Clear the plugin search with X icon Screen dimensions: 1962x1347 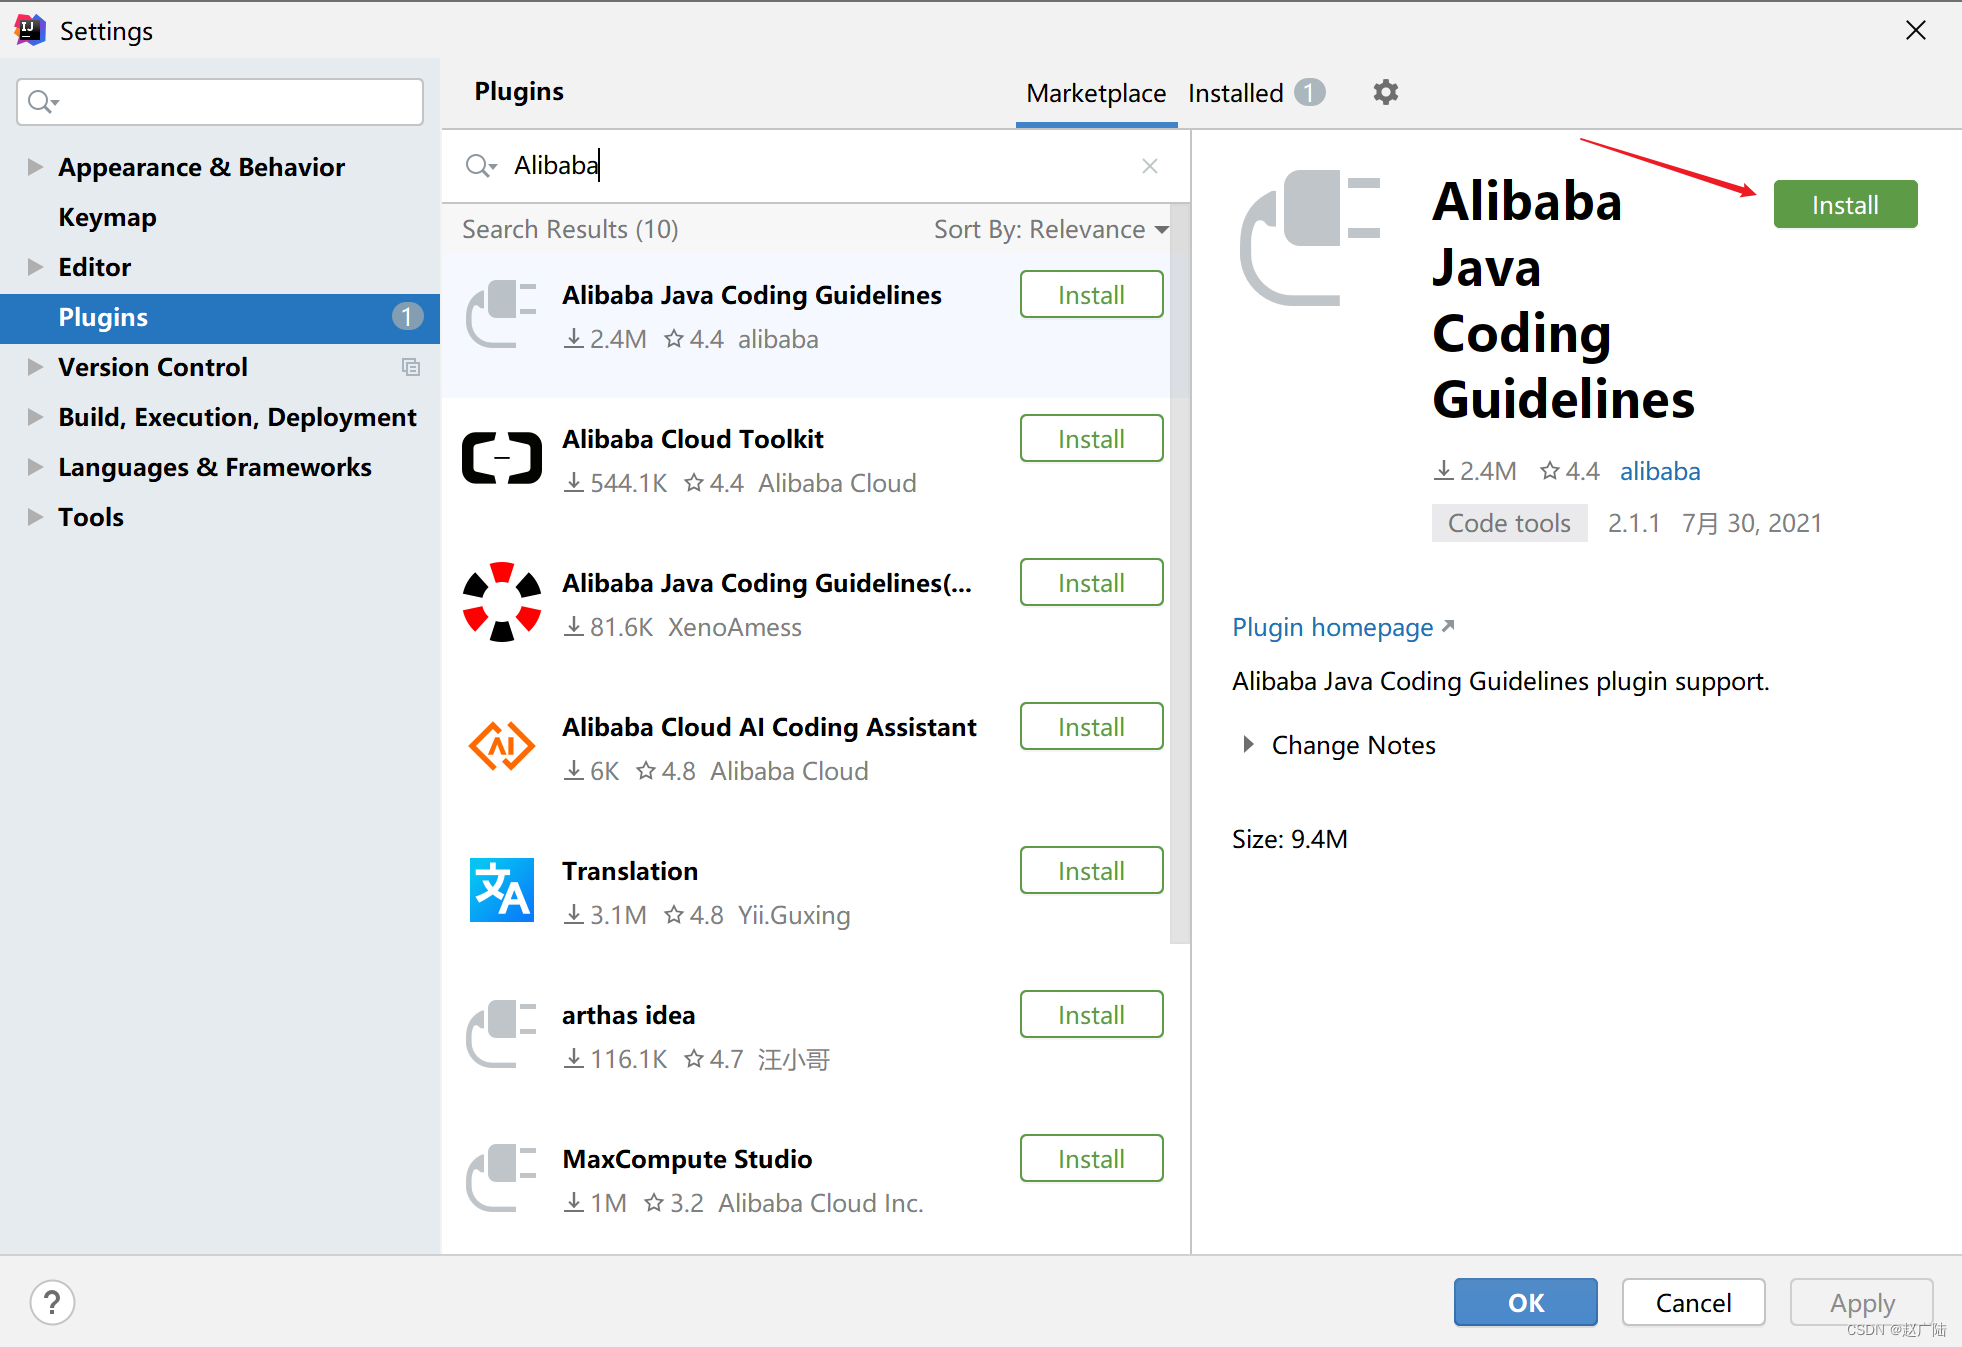click(x=1150, y=166)
